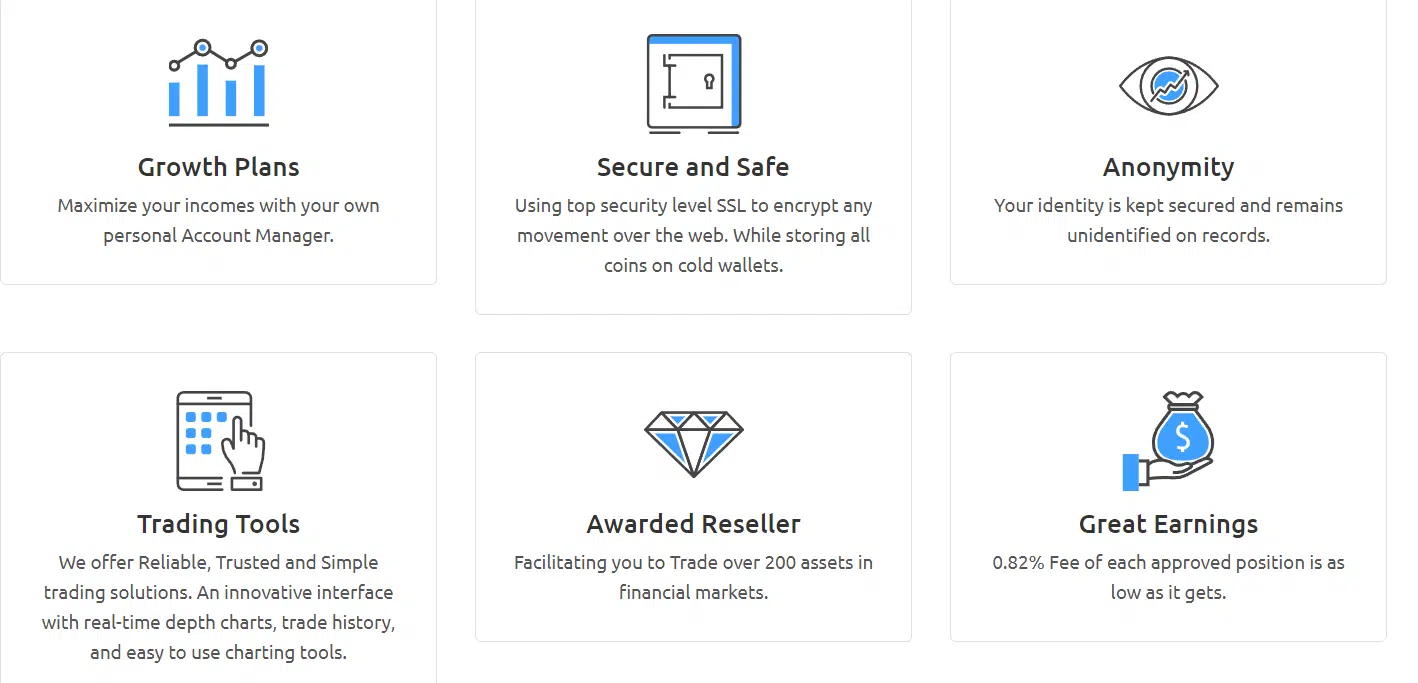Screen dimensions: 1418x683
Task: Click the identity kept secured description
Action: pos(1168,221)
